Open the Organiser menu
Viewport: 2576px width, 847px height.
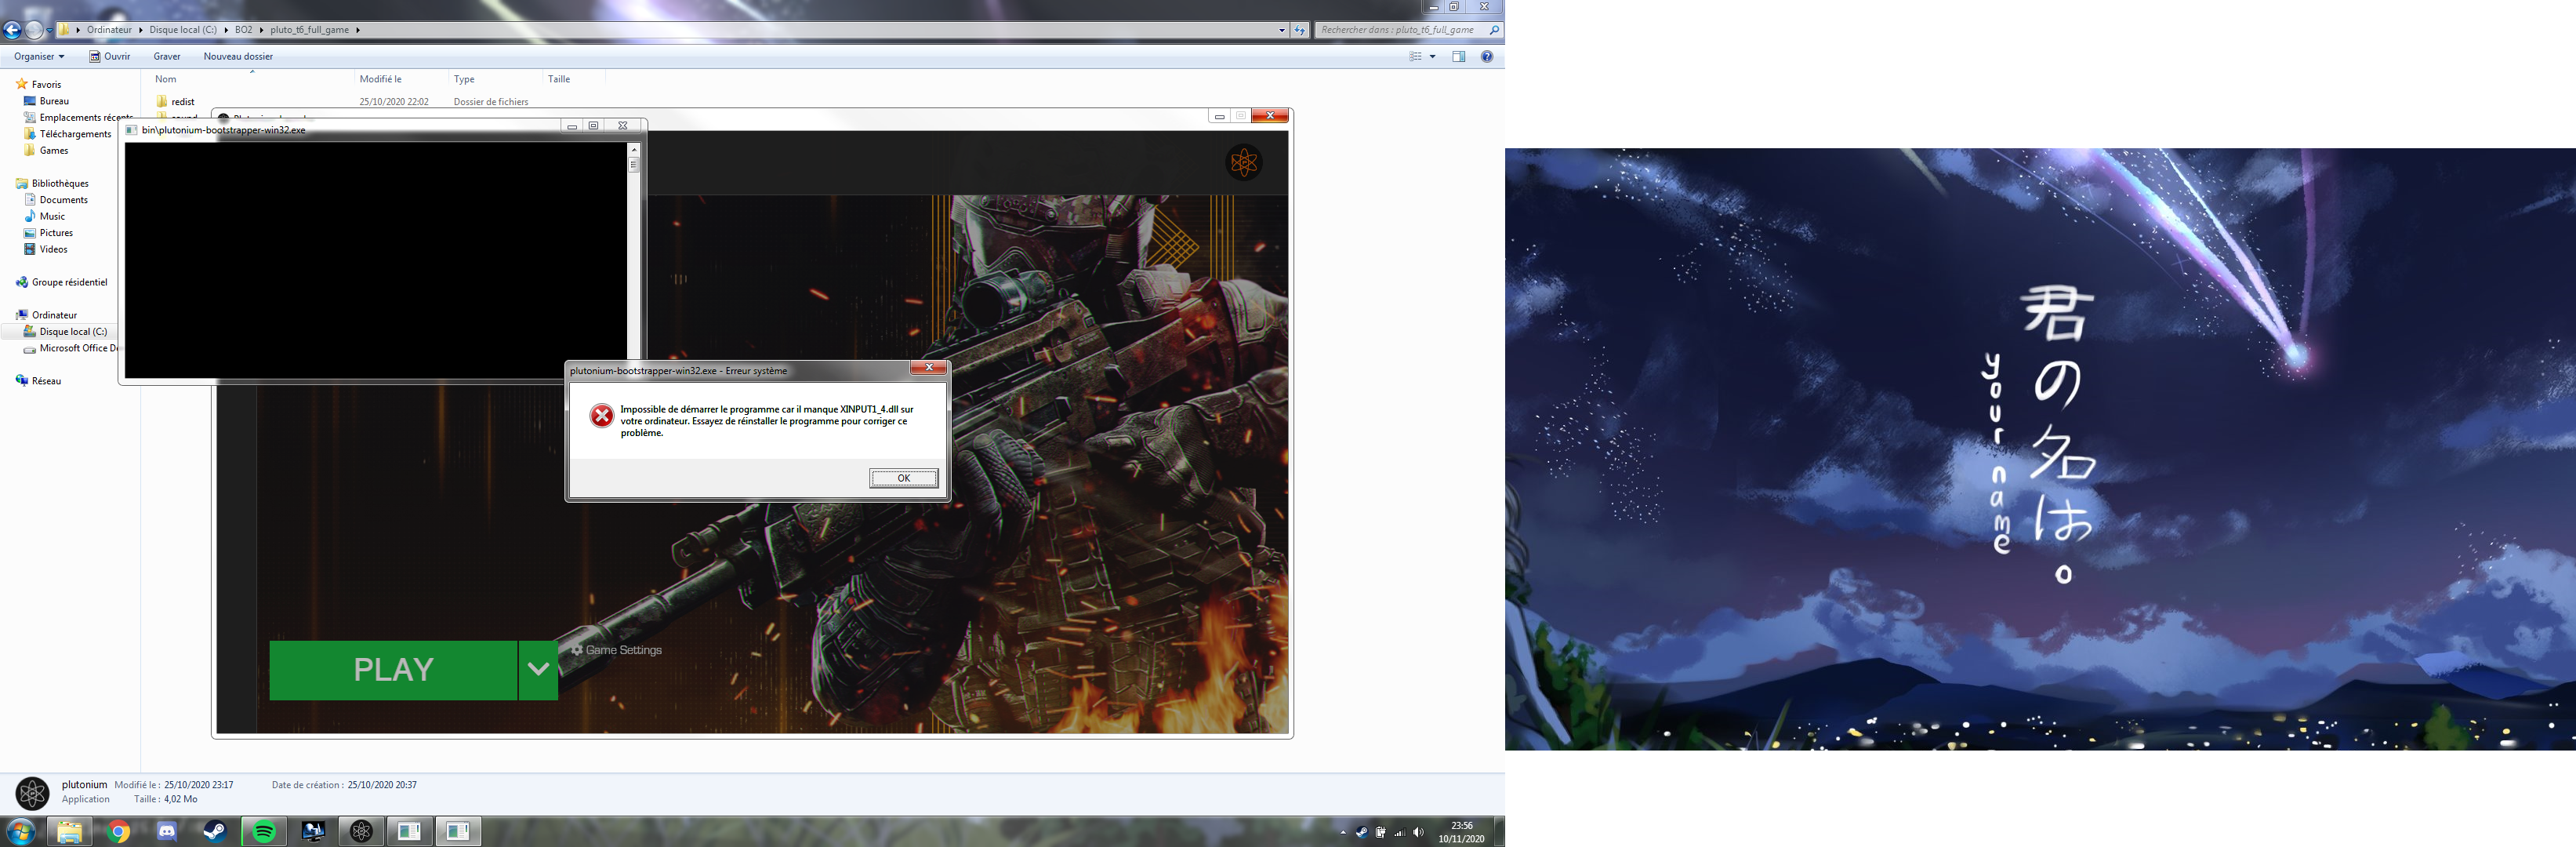click(x=39, y=57)
